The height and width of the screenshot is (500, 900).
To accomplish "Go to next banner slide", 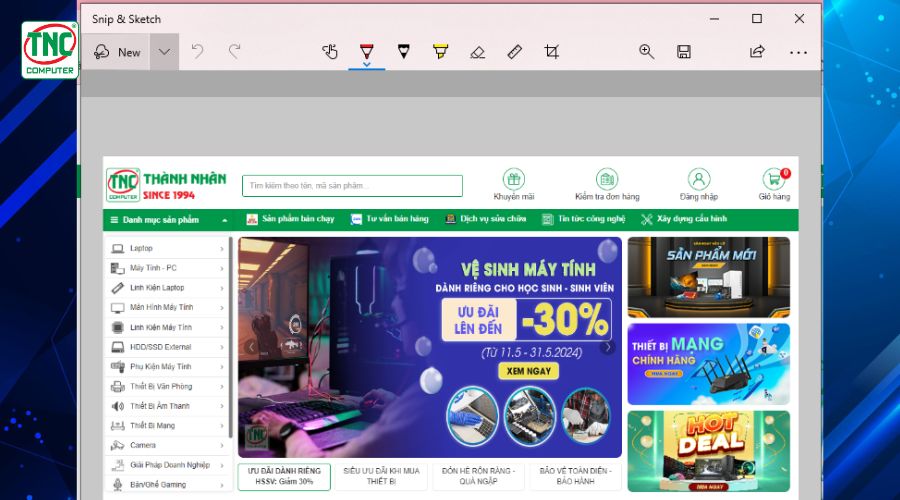I will (x=608, y=347).
